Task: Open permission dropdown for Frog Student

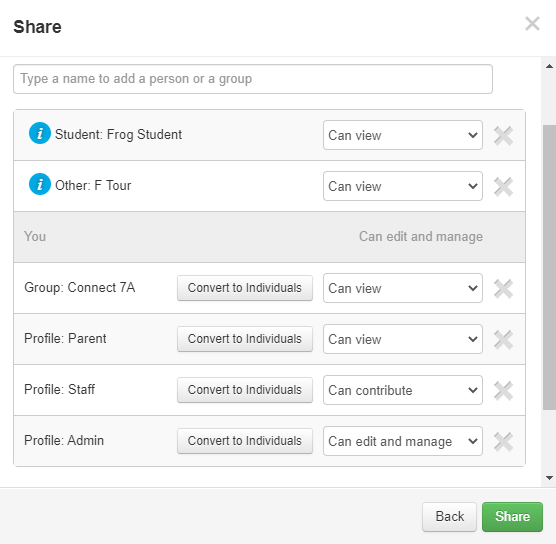Action: click(x=402, y=135)
